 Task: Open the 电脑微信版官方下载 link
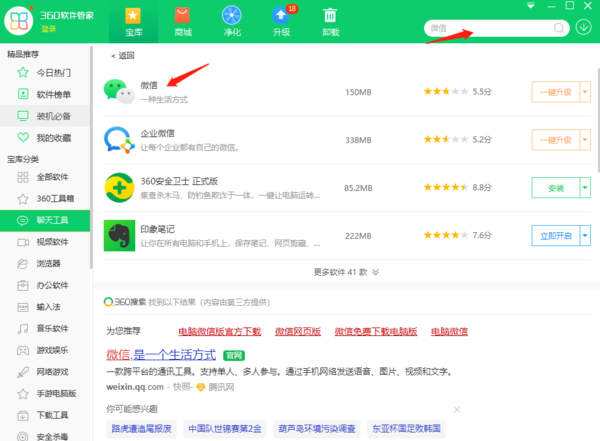[x=220, y=332]
